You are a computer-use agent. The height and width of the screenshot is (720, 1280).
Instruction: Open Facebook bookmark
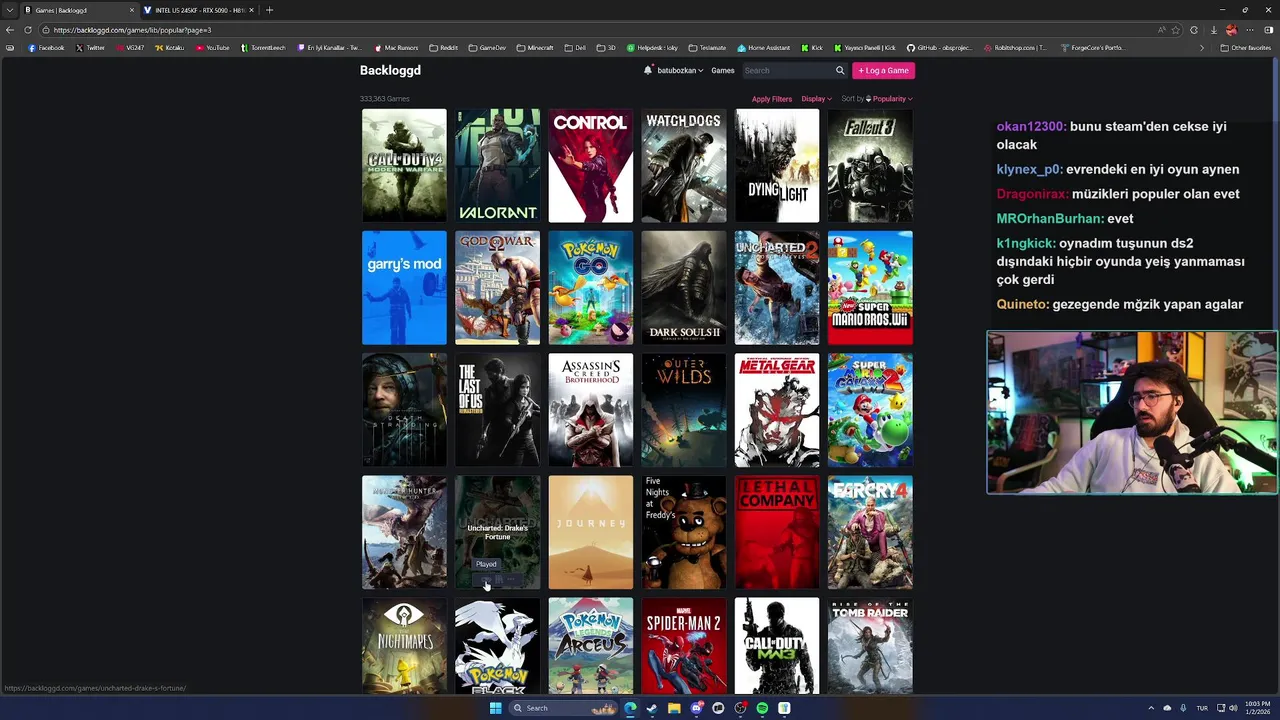coord(46,47)
